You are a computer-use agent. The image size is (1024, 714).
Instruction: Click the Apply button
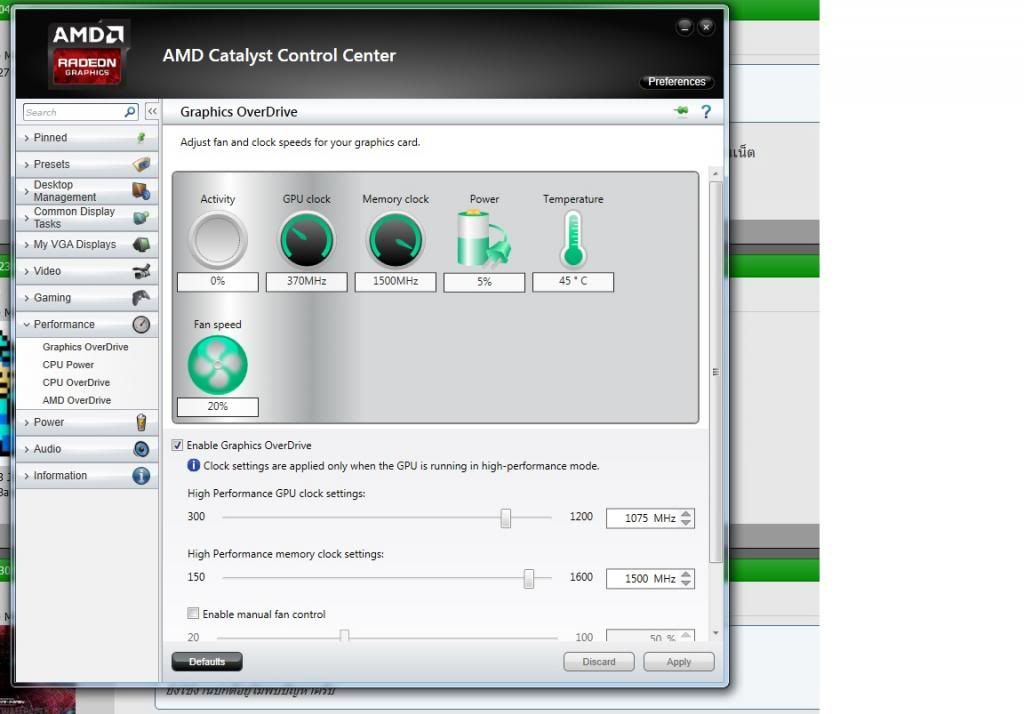coord(679,662)
